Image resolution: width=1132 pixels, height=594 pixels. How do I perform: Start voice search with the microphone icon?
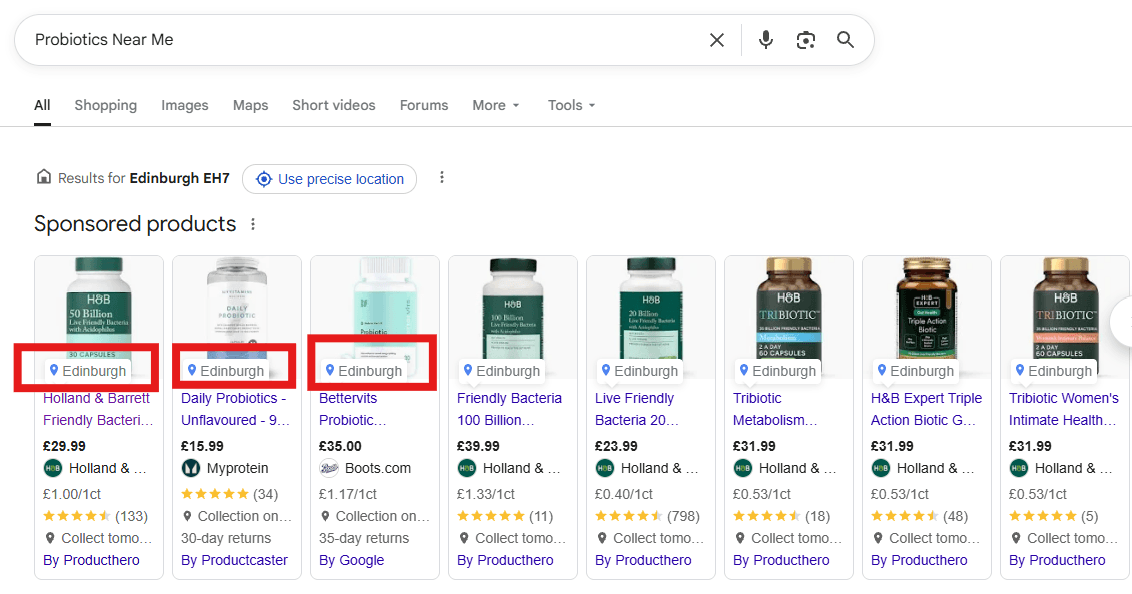(765, 40)
